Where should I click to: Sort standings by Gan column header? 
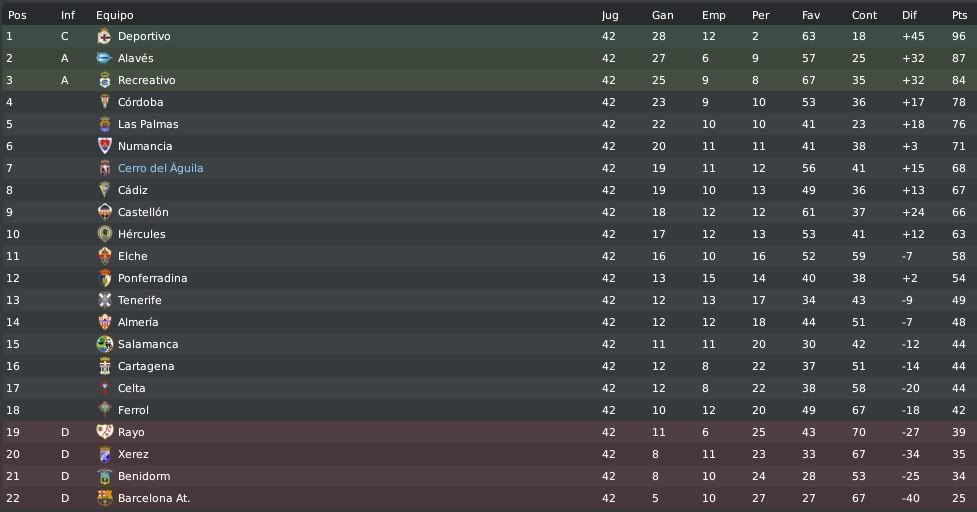662,15
